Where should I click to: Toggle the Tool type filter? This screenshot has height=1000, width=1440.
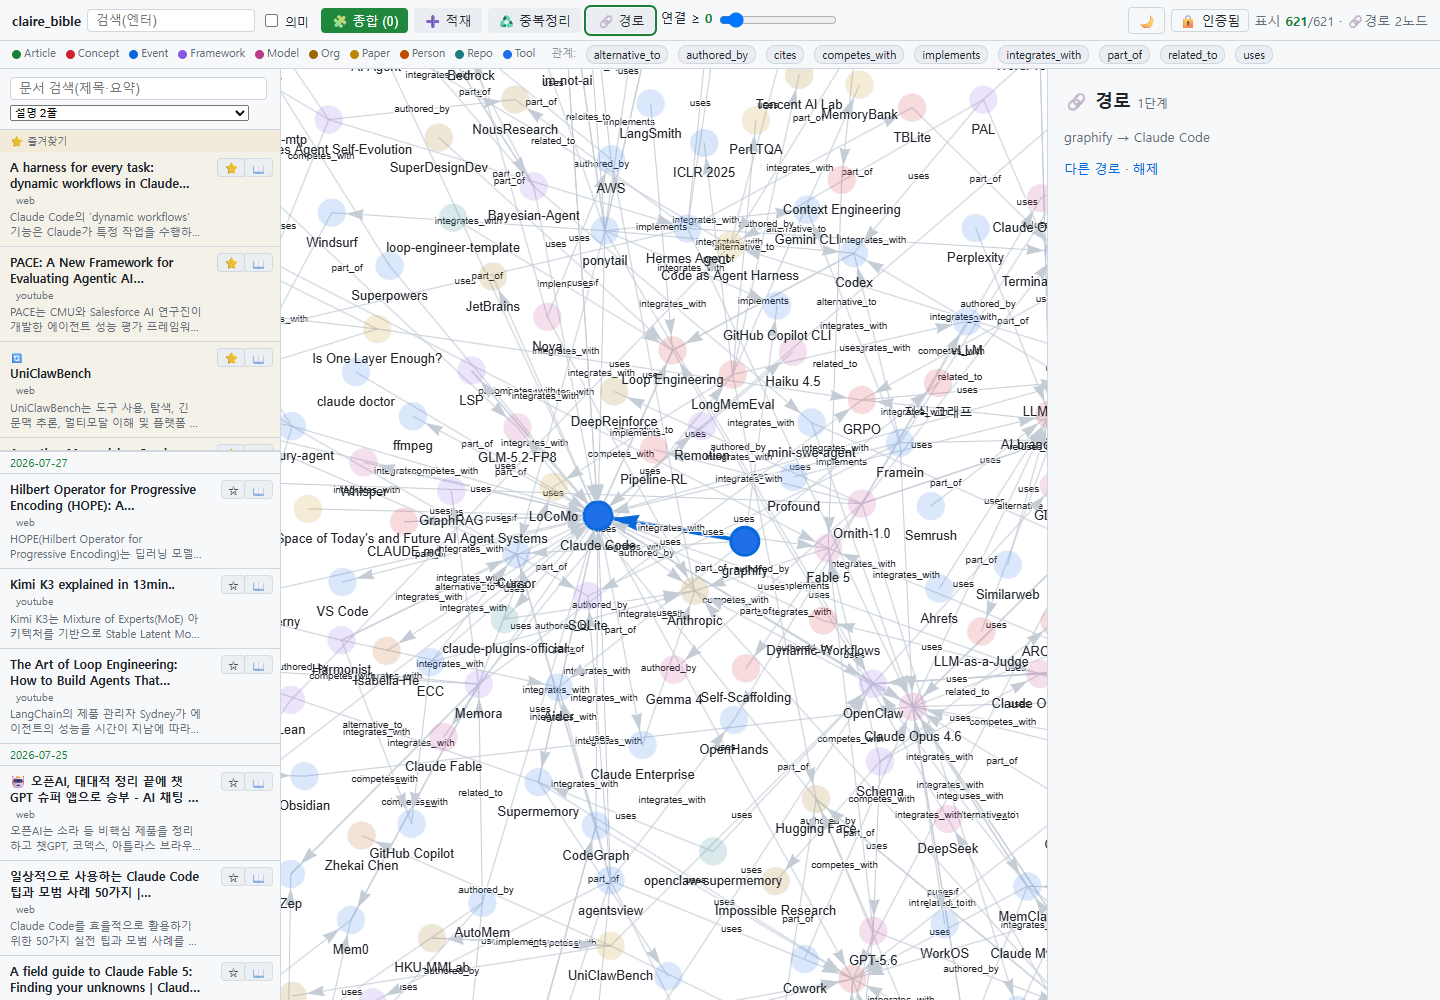519,54
